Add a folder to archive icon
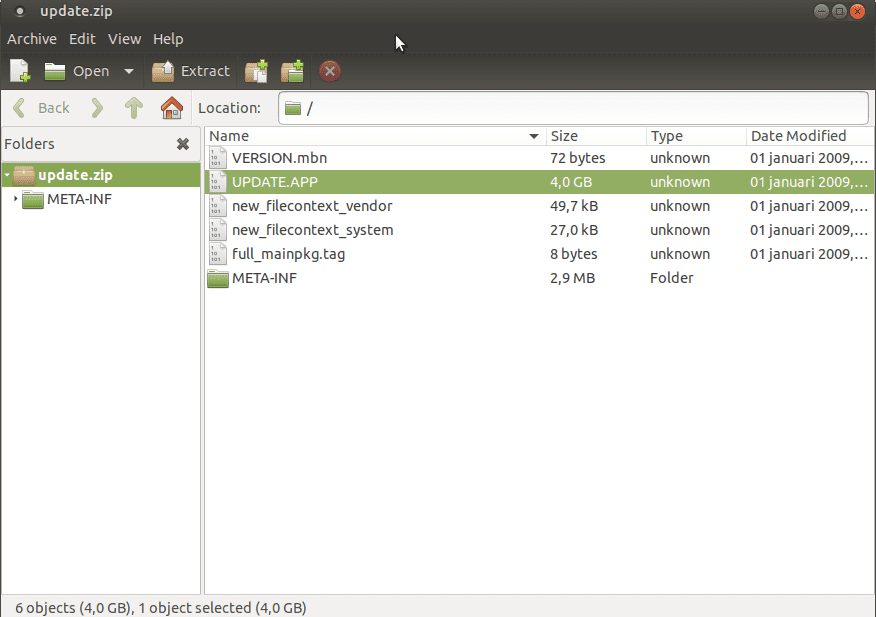 [292, 71]
